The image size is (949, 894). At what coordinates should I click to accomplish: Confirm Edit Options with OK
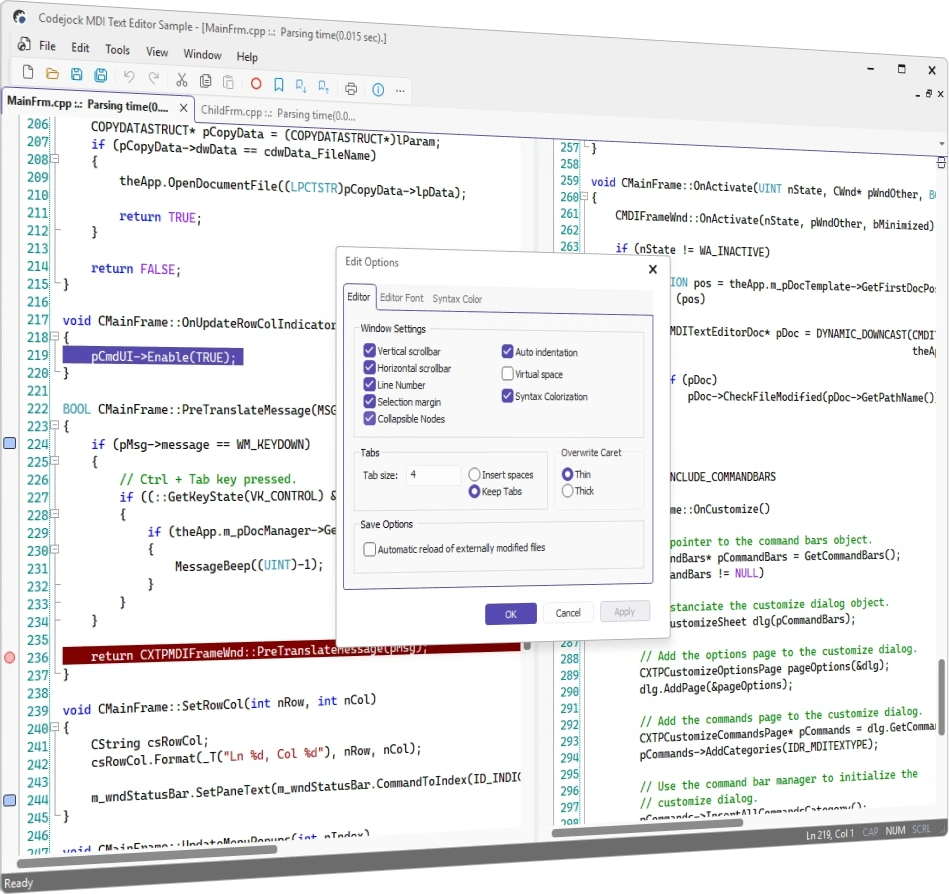pos(511,614)
